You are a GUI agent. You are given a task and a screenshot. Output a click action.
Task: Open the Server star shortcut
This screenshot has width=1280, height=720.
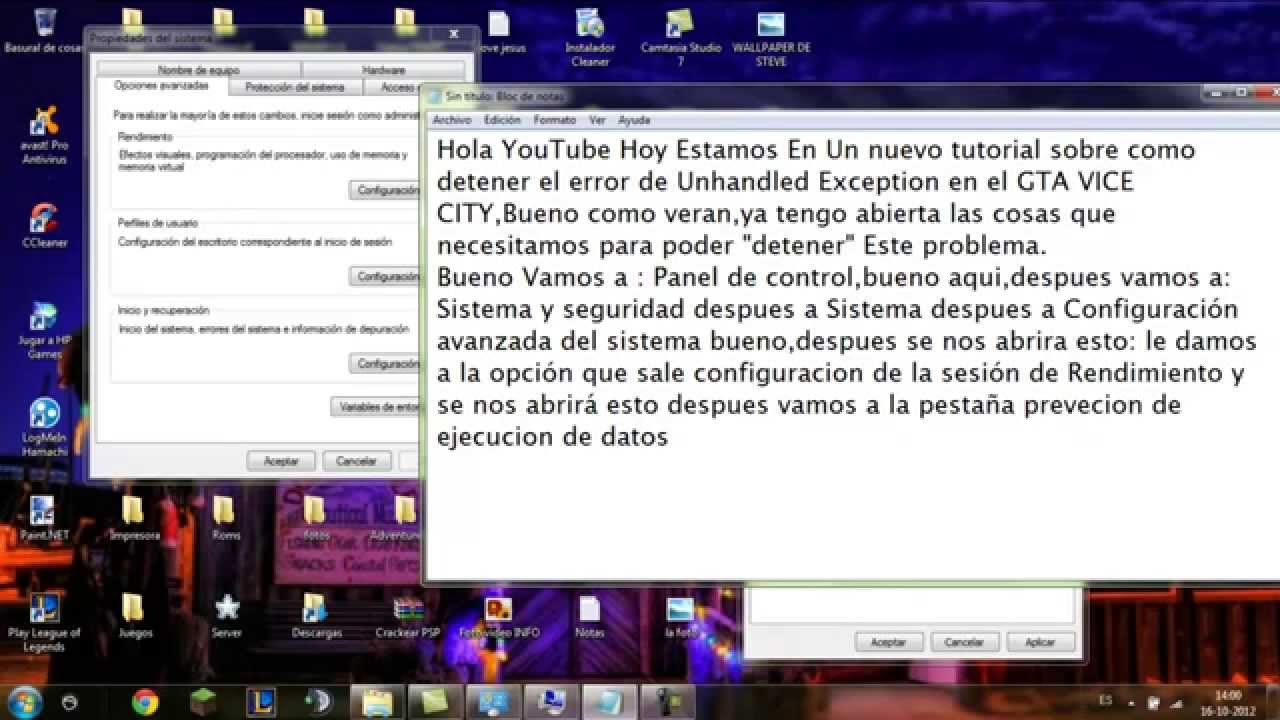pyautogui.click(x=226, y=615)
